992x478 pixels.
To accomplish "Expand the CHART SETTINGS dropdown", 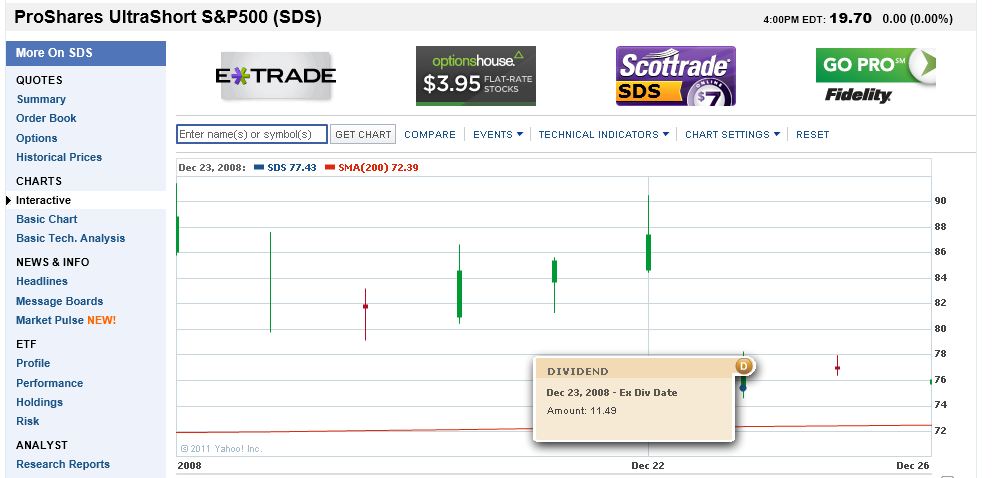I will click(733, 135).
